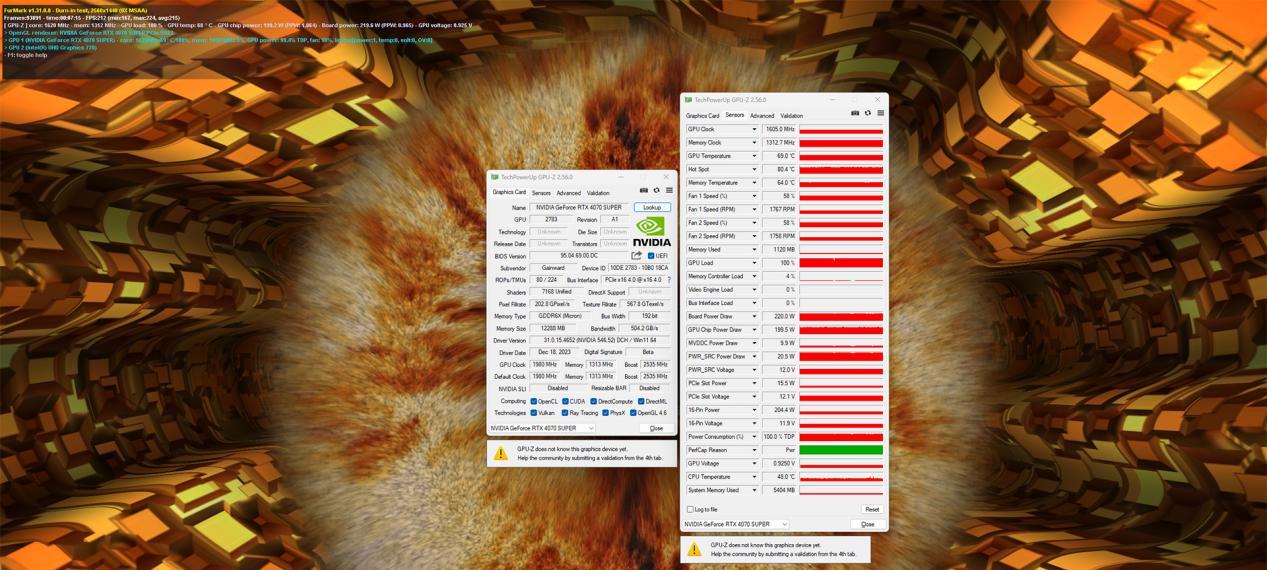Toggle the Vulkan checkbox
The width and height of the screenshot is (1267, 570).
coord(534,412)
